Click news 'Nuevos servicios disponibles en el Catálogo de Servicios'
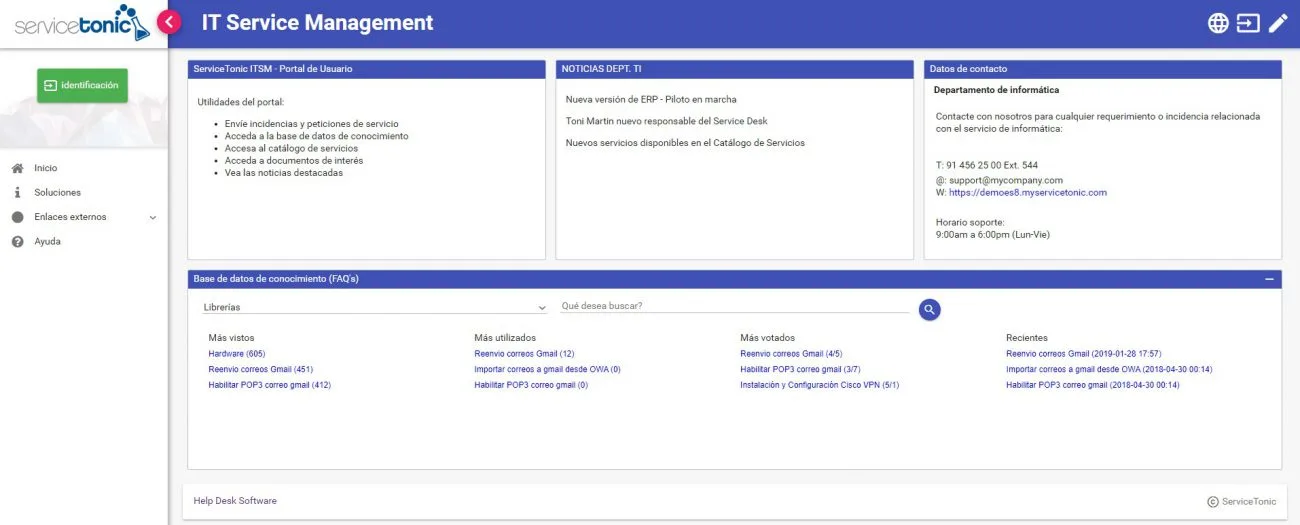The height and width of the screenshot is (525, 1300). coord(685,143)
